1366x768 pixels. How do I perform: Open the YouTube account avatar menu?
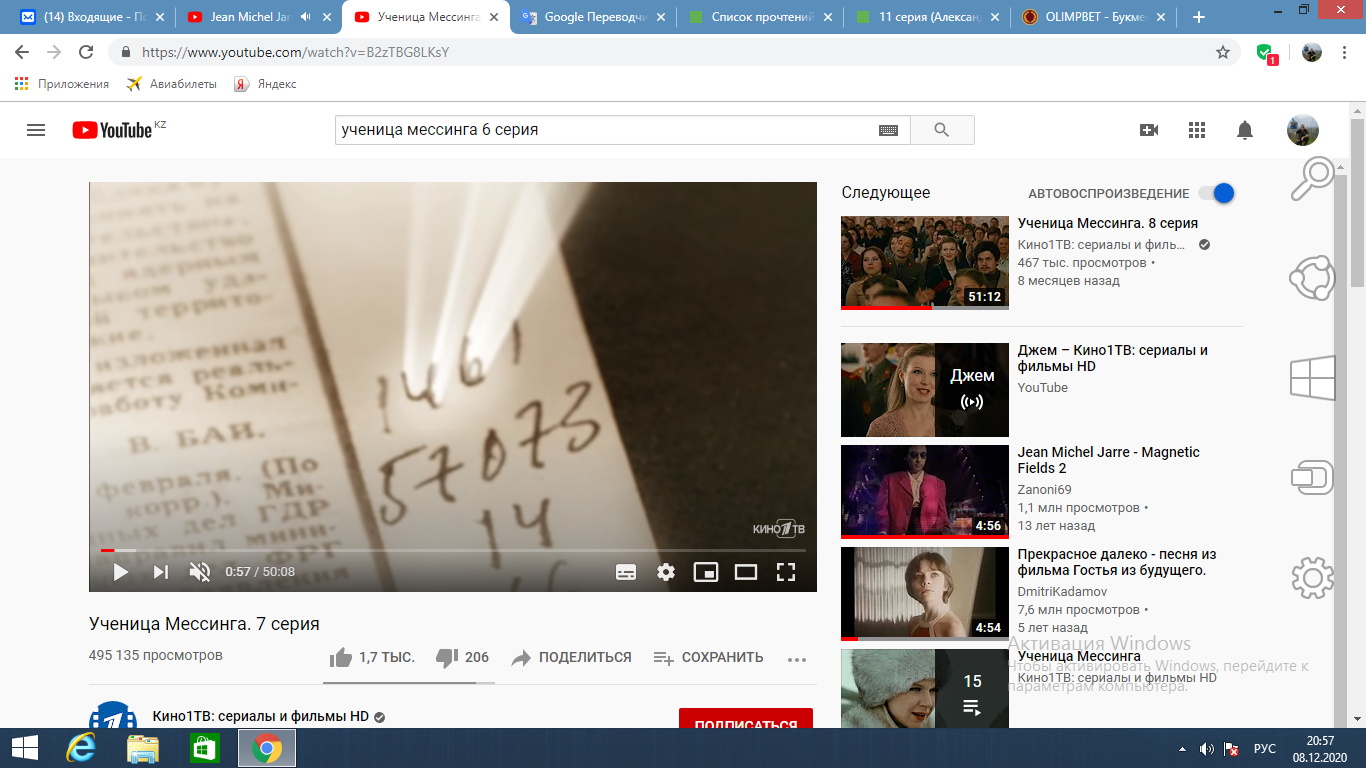tap(1302, 130)
